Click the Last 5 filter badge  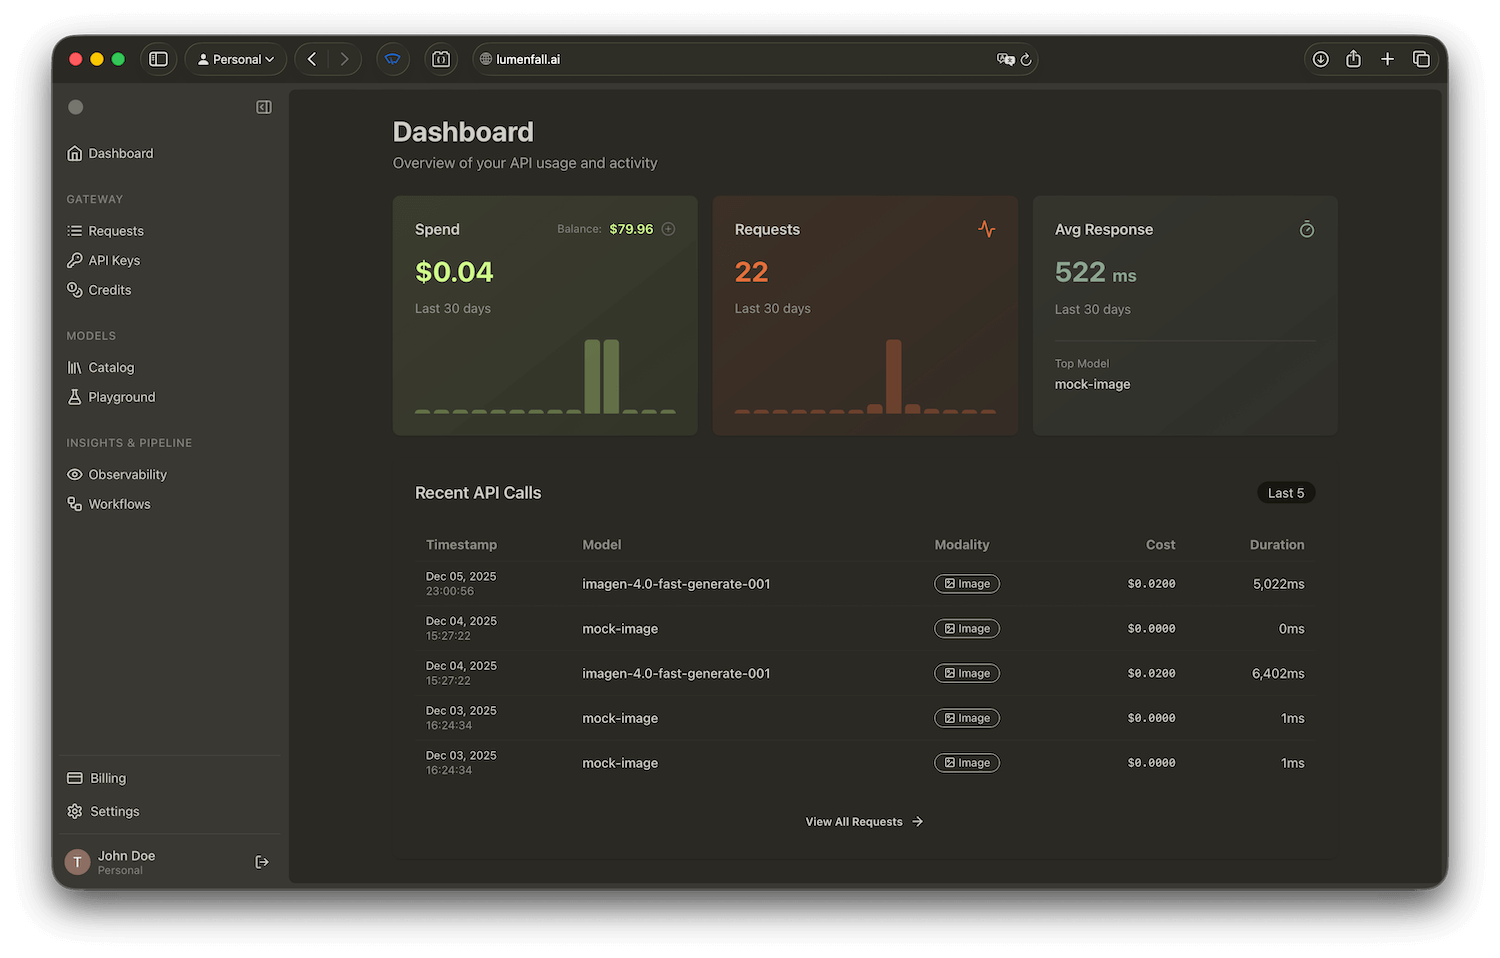pyautogui.click(x=1285, y=492)
